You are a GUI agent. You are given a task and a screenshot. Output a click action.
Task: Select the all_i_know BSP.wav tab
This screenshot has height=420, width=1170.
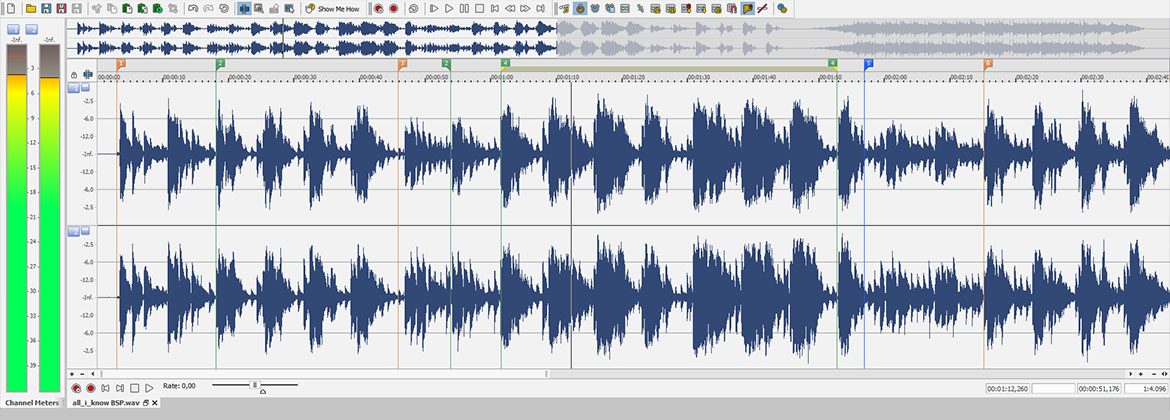pos(105,403)
